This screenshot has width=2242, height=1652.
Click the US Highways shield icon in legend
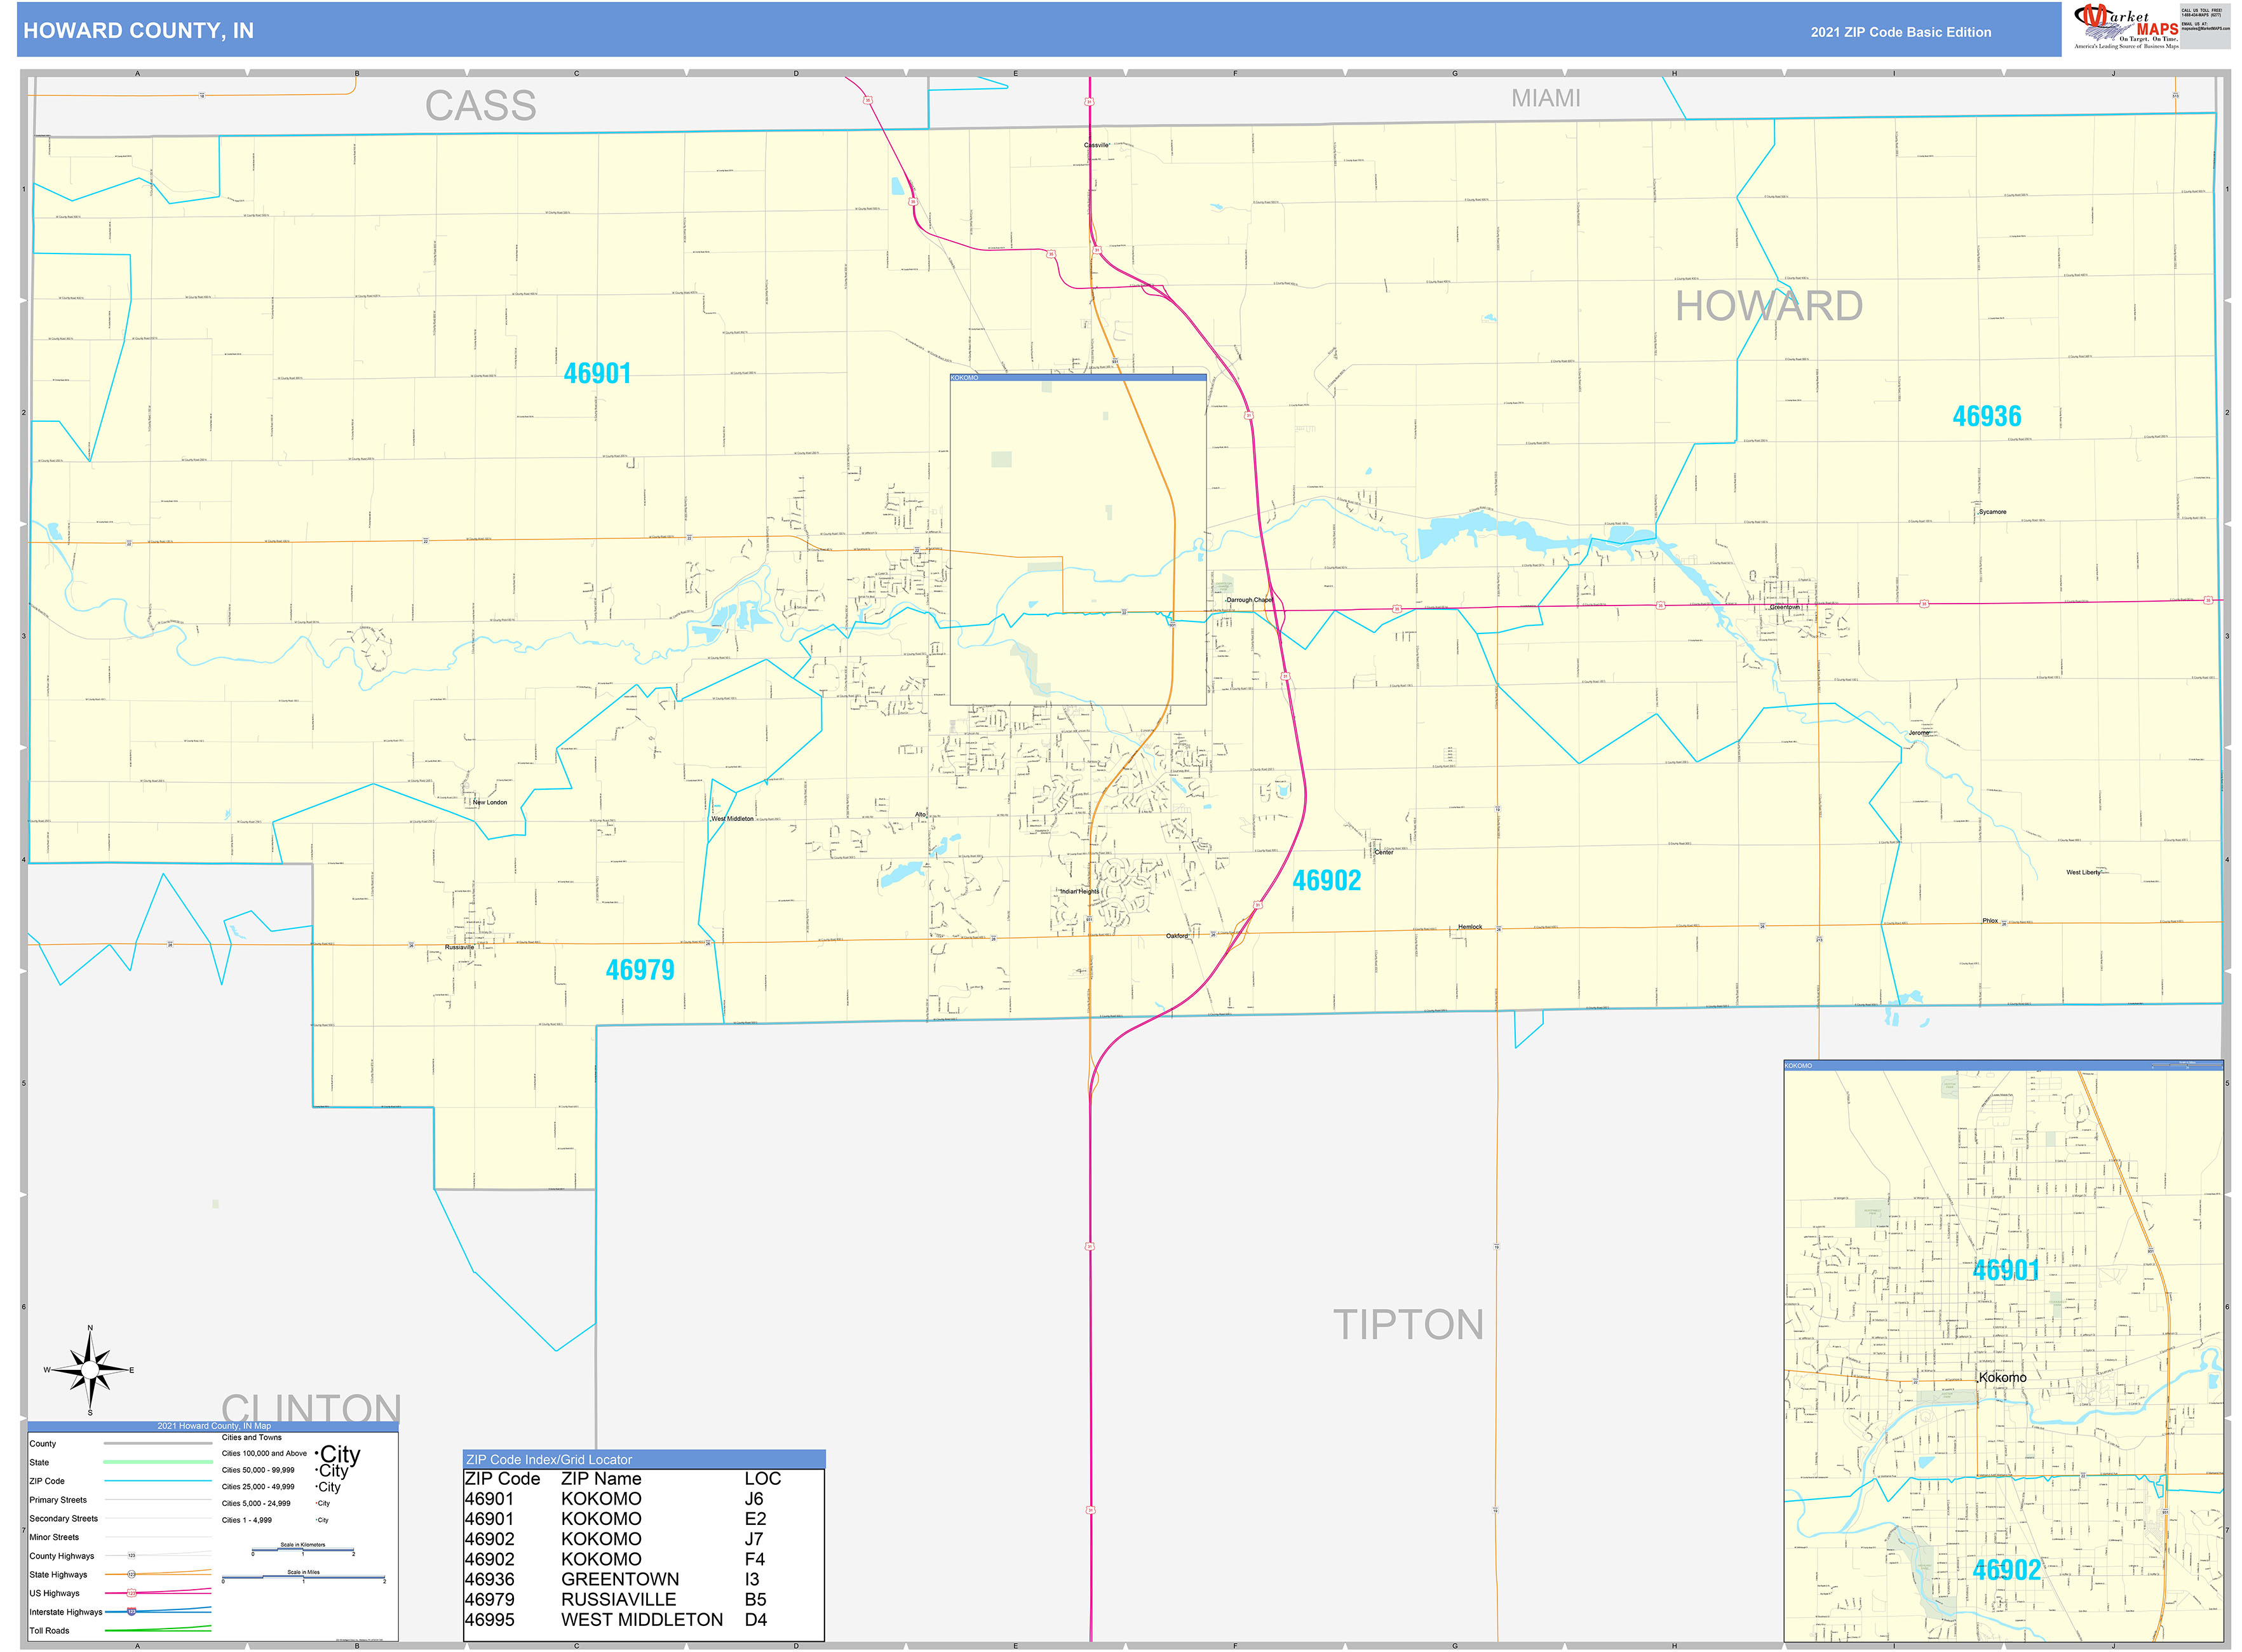pyautogui.click(x=132, y=1594)
